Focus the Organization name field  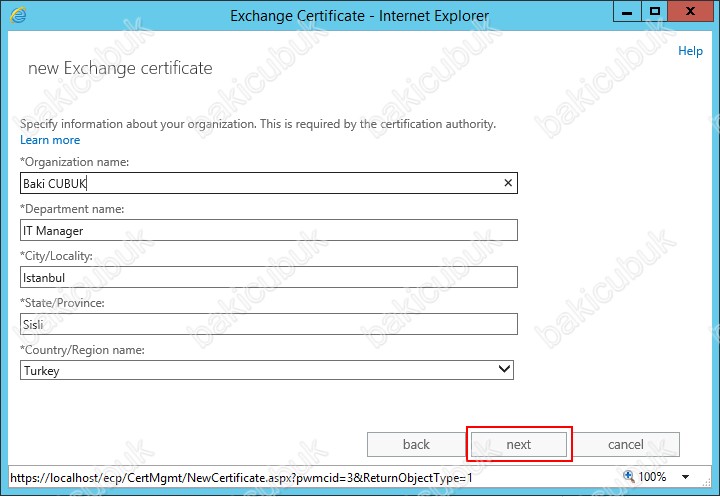click(269, 183)
